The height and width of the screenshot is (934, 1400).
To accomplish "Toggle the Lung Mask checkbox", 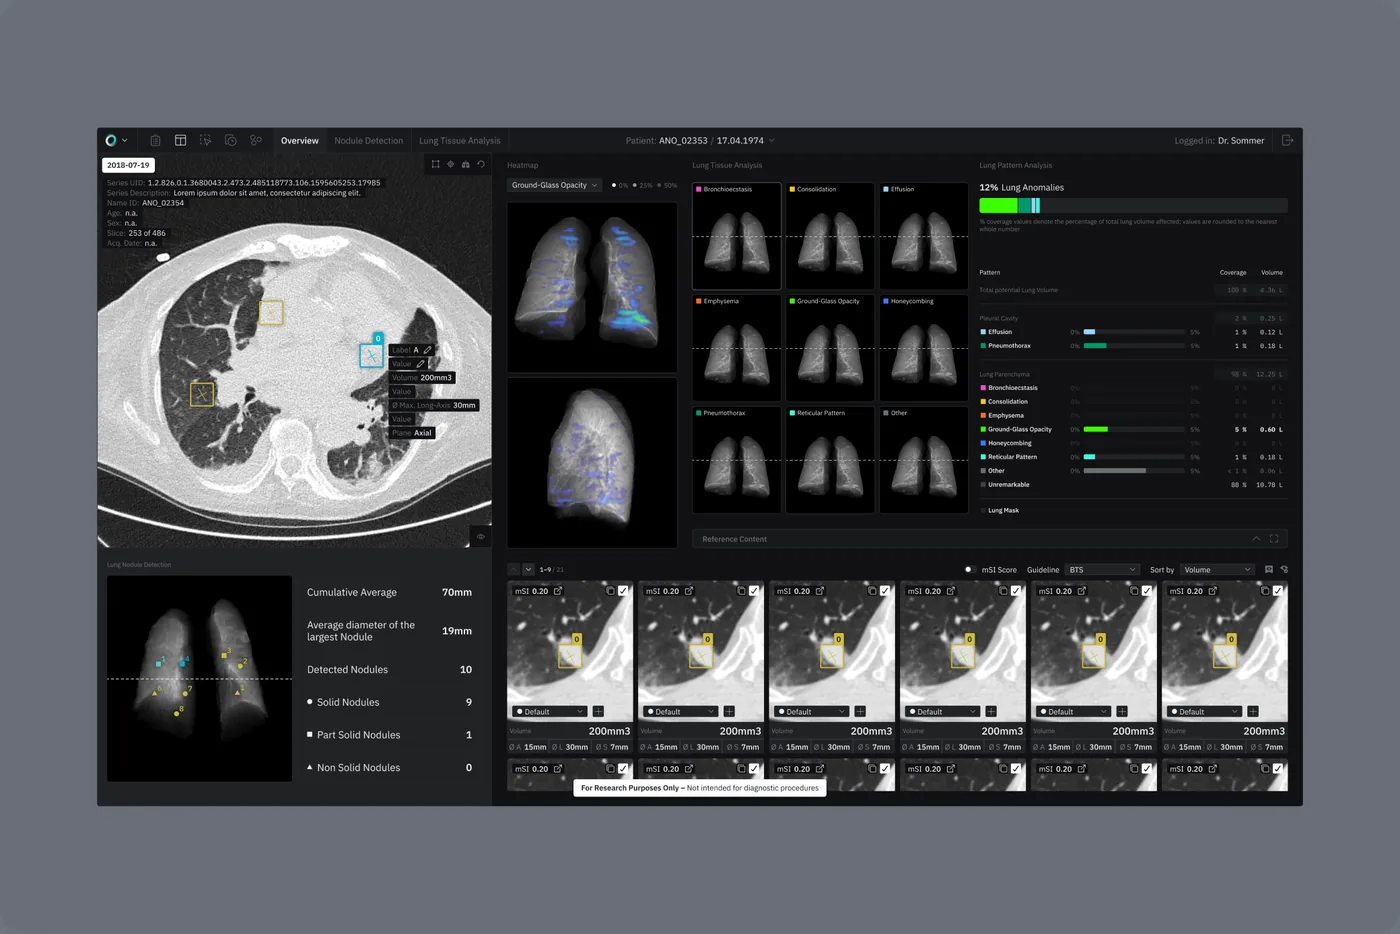I will pos(983,510).
